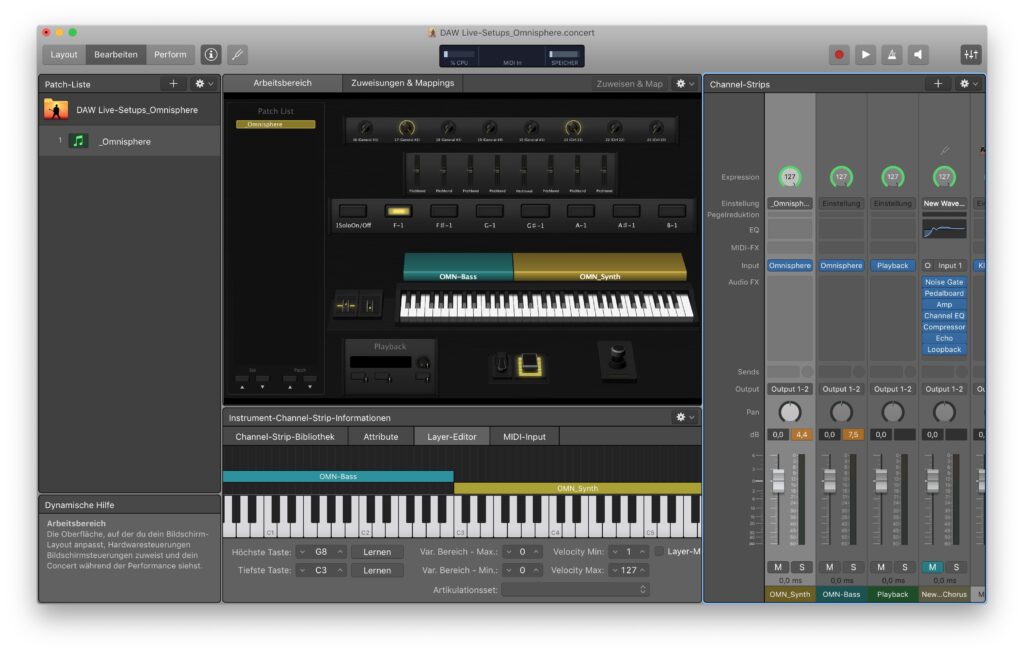Add a new patch with plus icon

click(x=173, y=84)
